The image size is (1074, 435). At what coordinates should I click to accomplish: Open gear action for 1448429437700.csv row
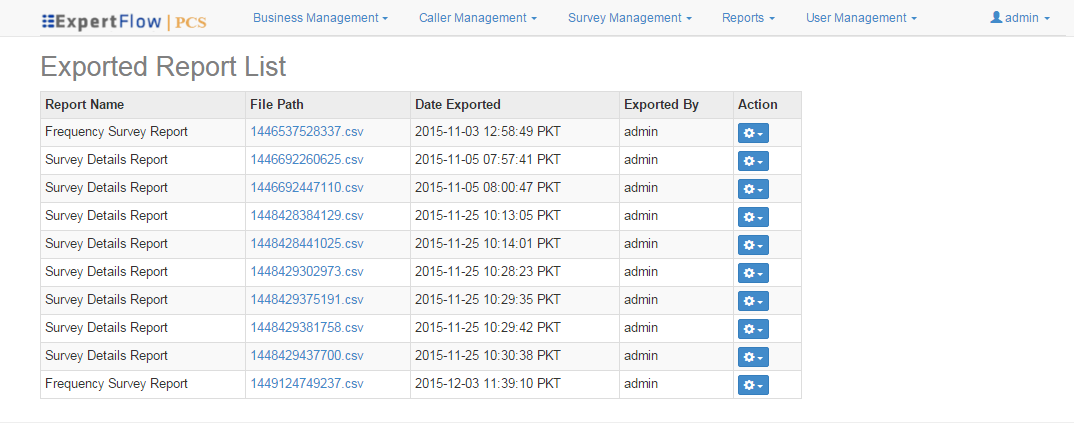pyautogui.click(x=753, y=357)
